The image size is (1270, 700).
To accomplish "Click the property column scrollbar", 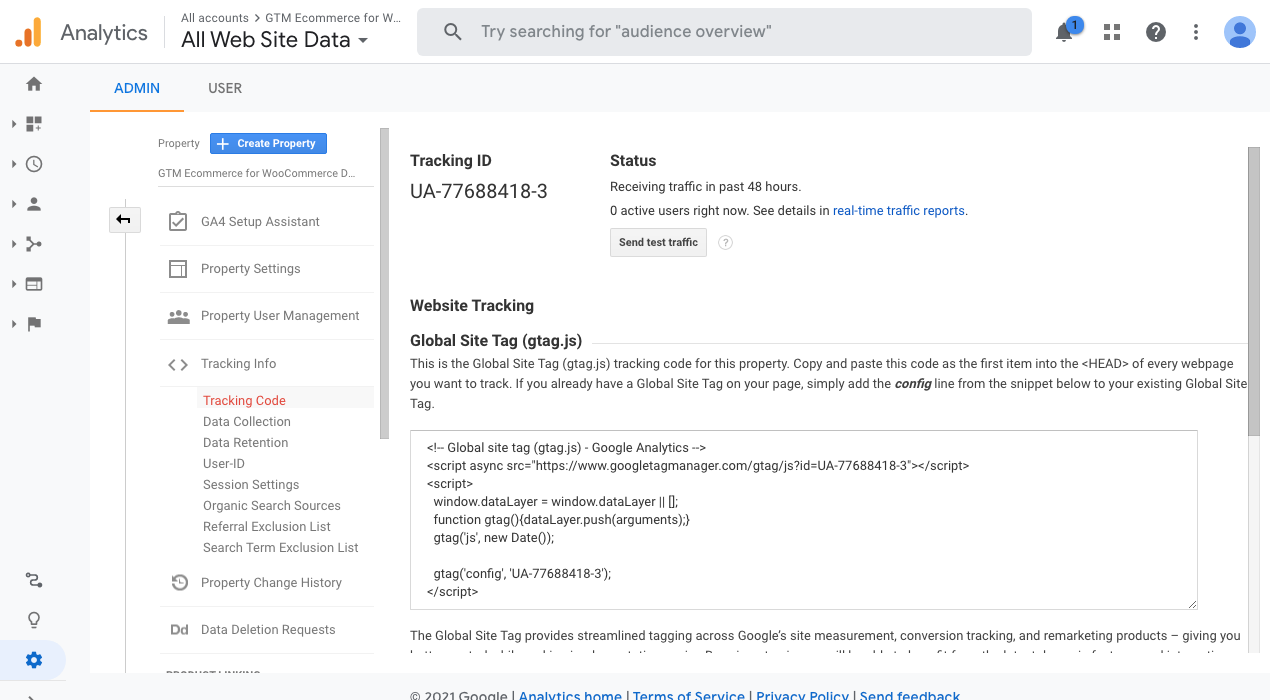I will (x=384, y=283).
